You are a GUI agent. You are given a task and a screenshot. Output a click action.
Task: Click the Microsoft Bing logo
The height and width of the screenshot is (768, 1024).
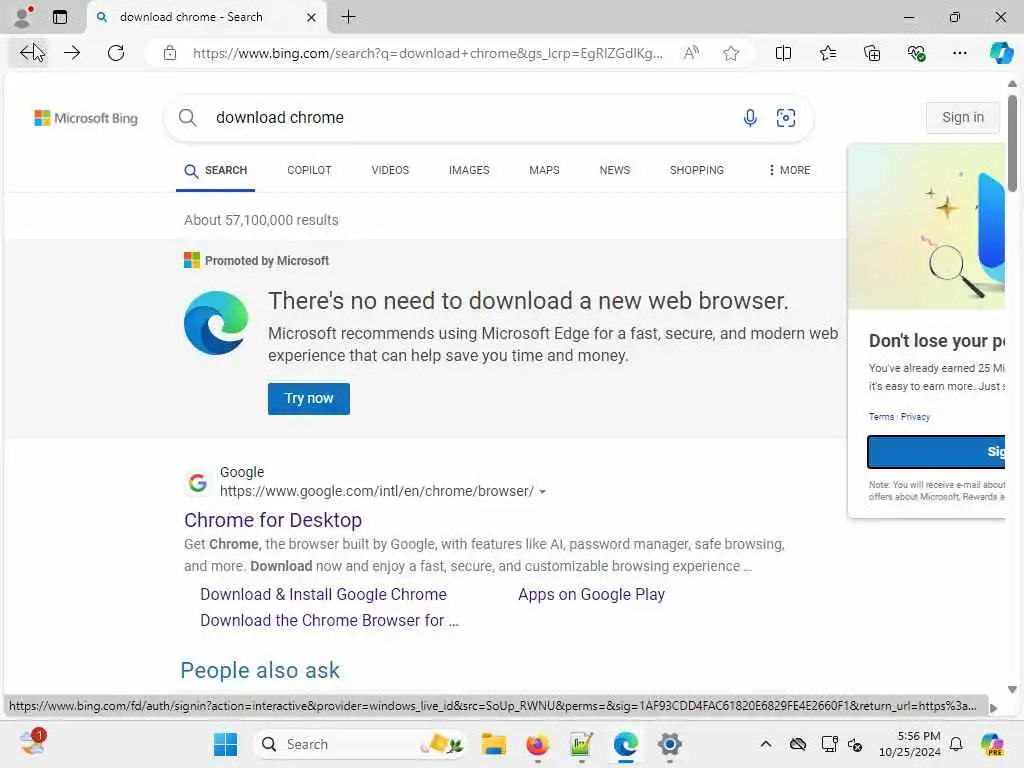coord(86,118)
